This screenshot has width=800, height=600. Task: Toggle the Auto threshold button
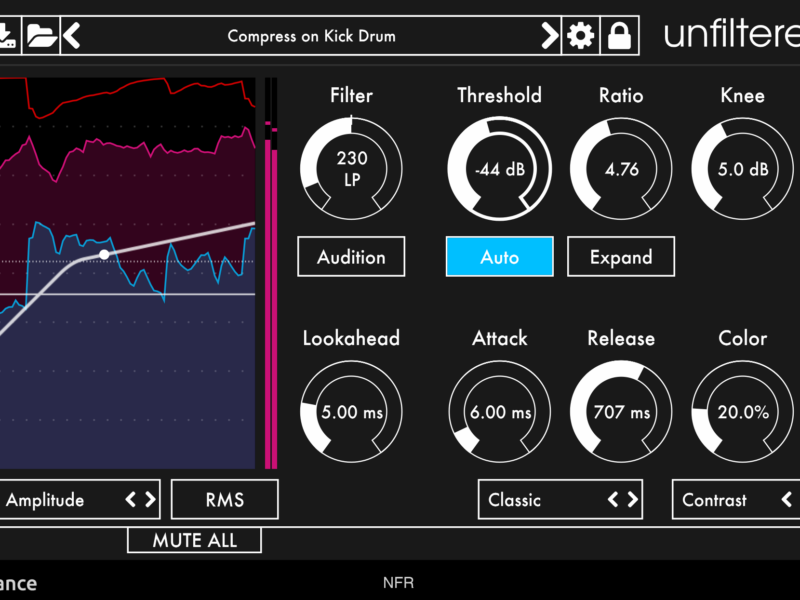pyautogui.click(x=499, y=257)
